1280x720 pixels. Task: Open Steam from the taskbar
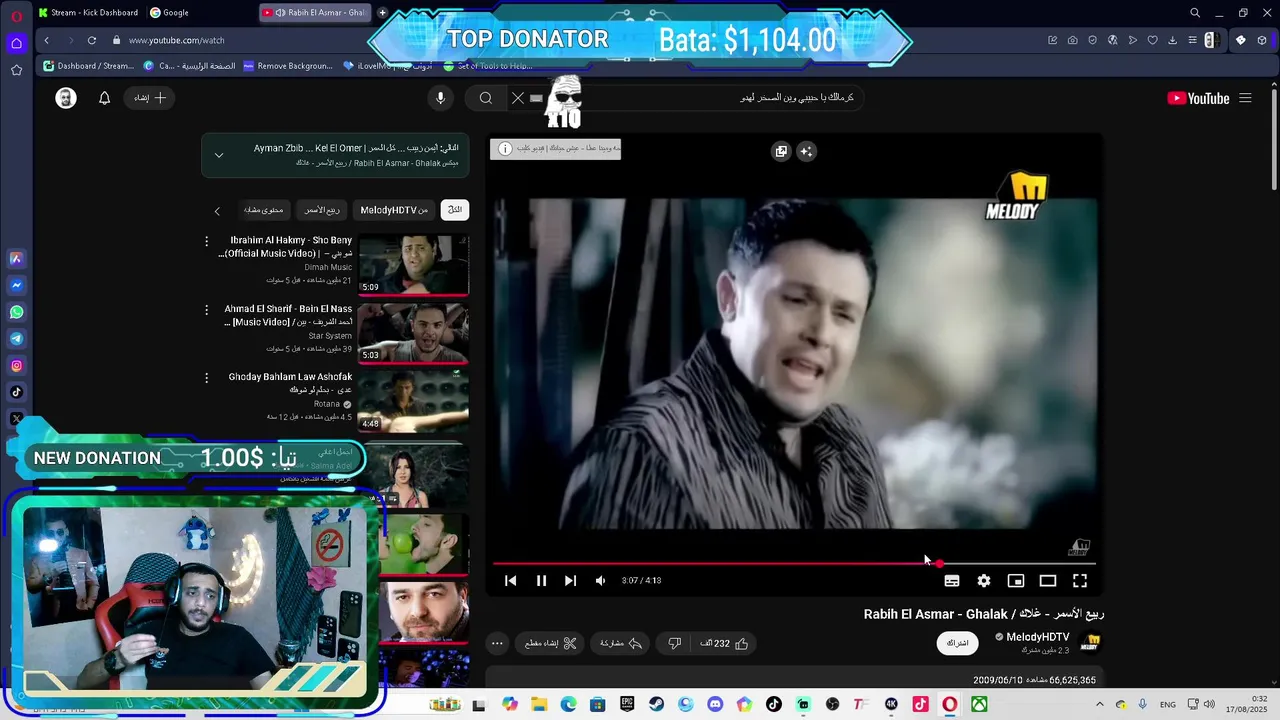(x=656, y=705)
